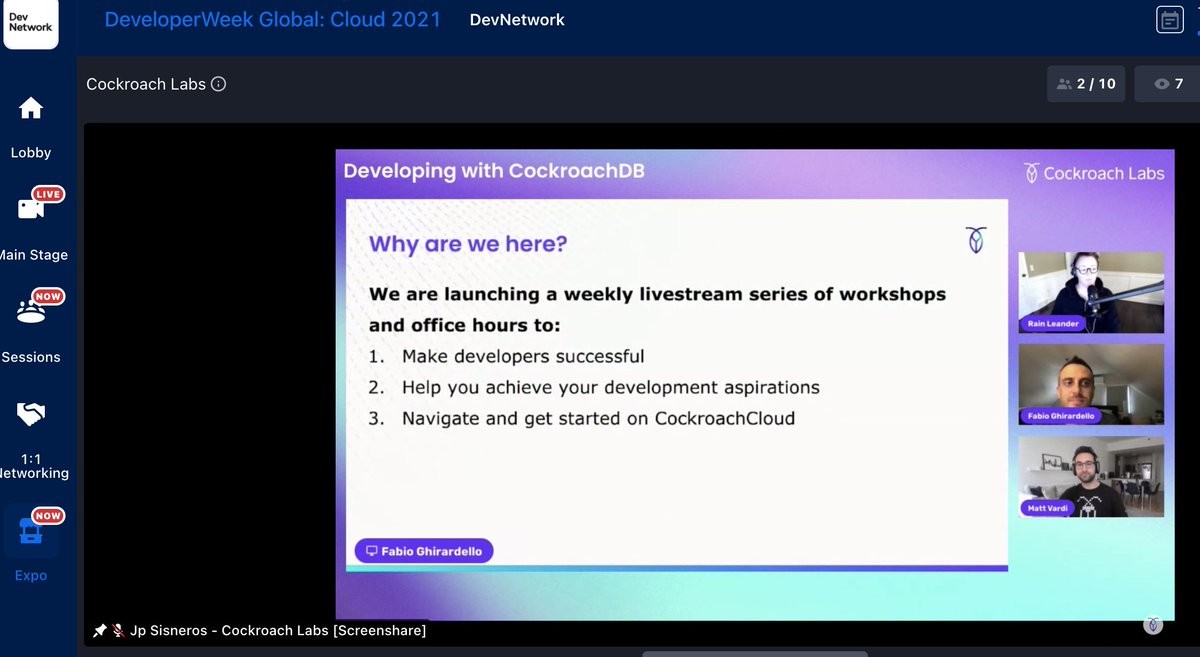The image size is (1200, 657).
Task: Select the Sessions label in sidebar
Action: [x=31, y=357]
